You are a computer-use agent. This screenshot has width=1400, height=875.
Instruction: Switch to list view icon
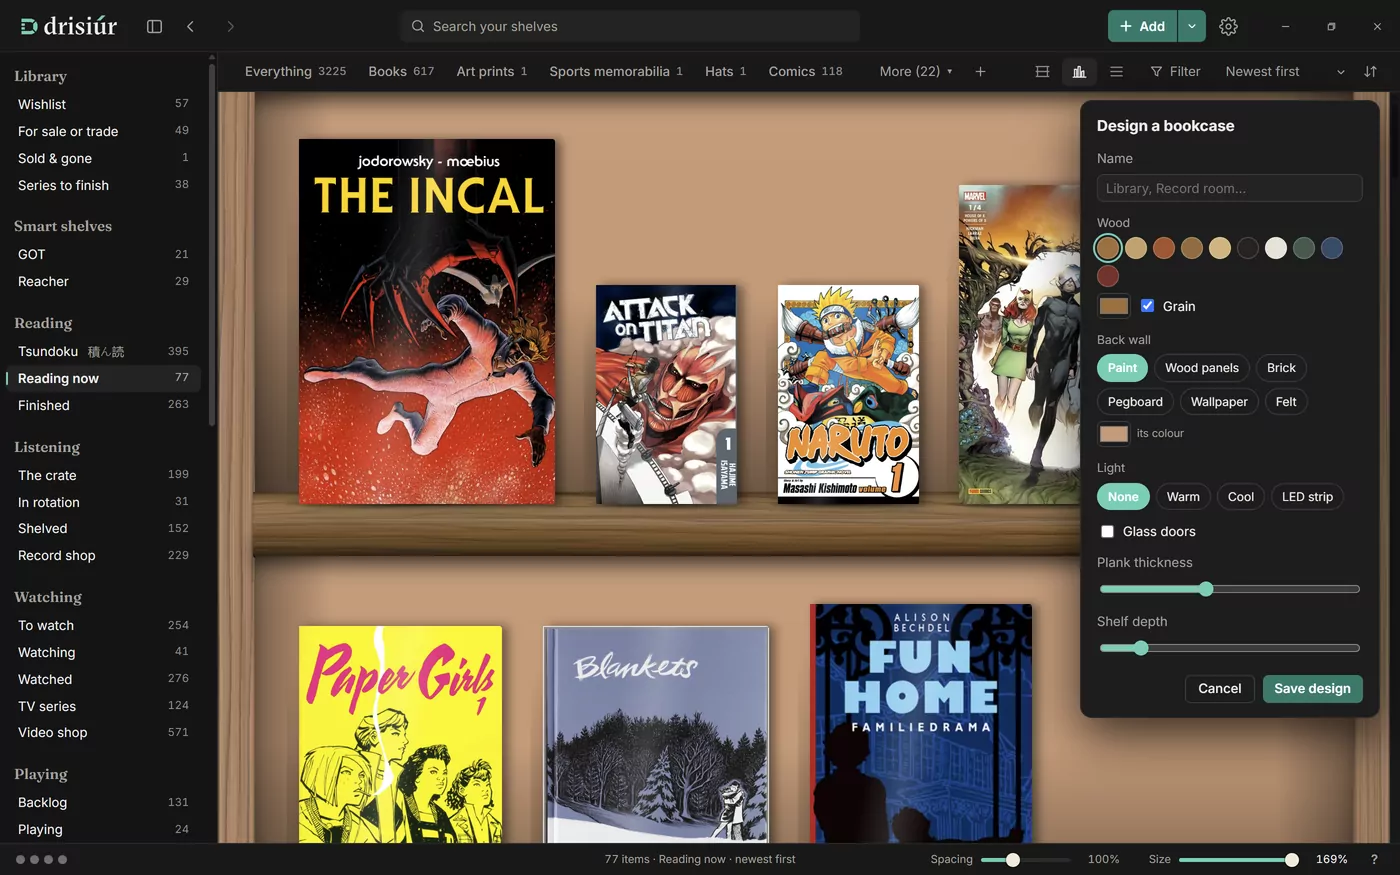pos(1116,72)
